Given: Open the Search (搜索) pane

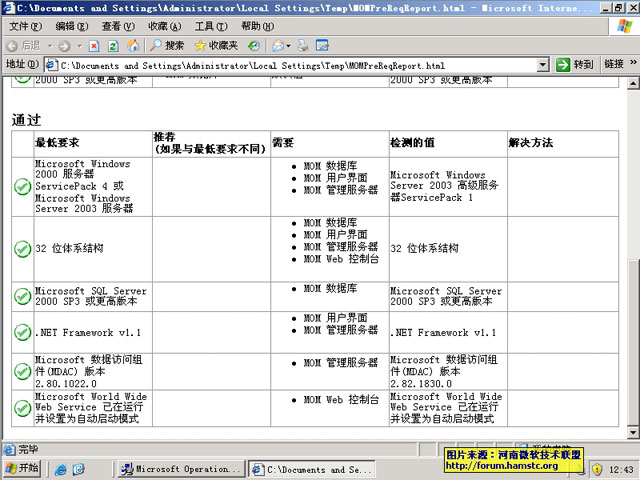Looking at the screenshot, I should 167,46.
